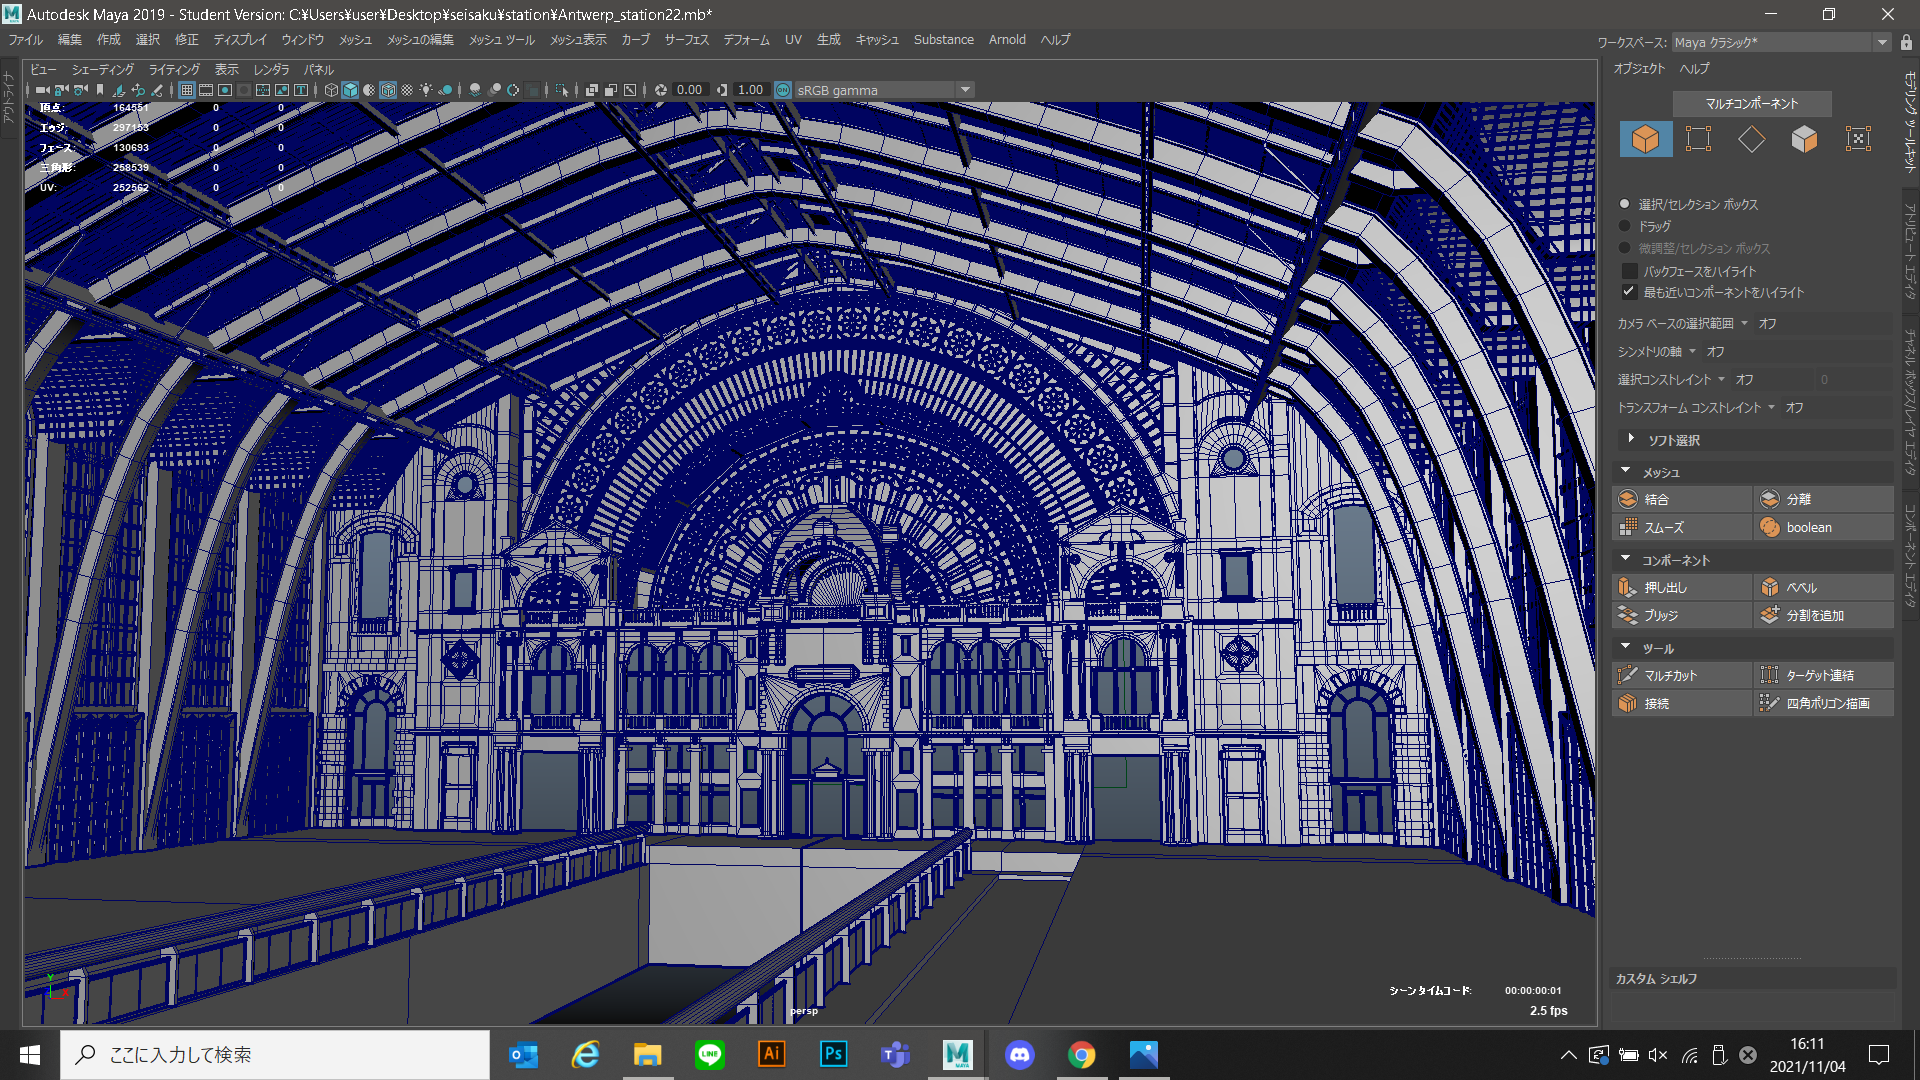Image resolution: width=1920 pixels, height=1080 pixels.
Task: Select vertex selection mode icon
Action: 1698,139
